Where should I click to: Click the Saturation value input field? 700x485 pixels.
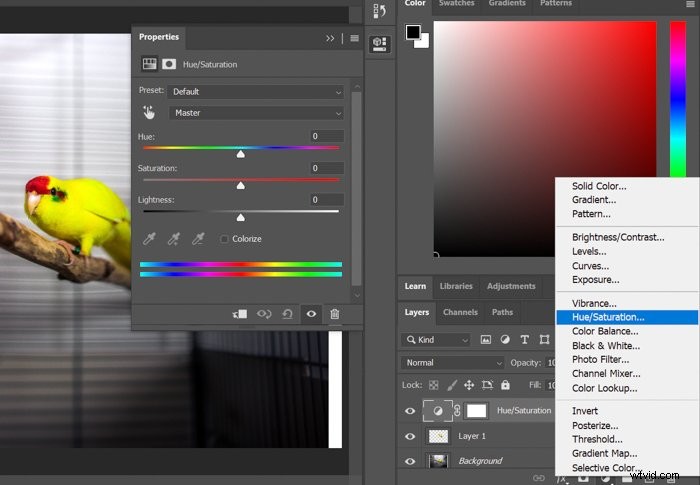click(327, 168)
